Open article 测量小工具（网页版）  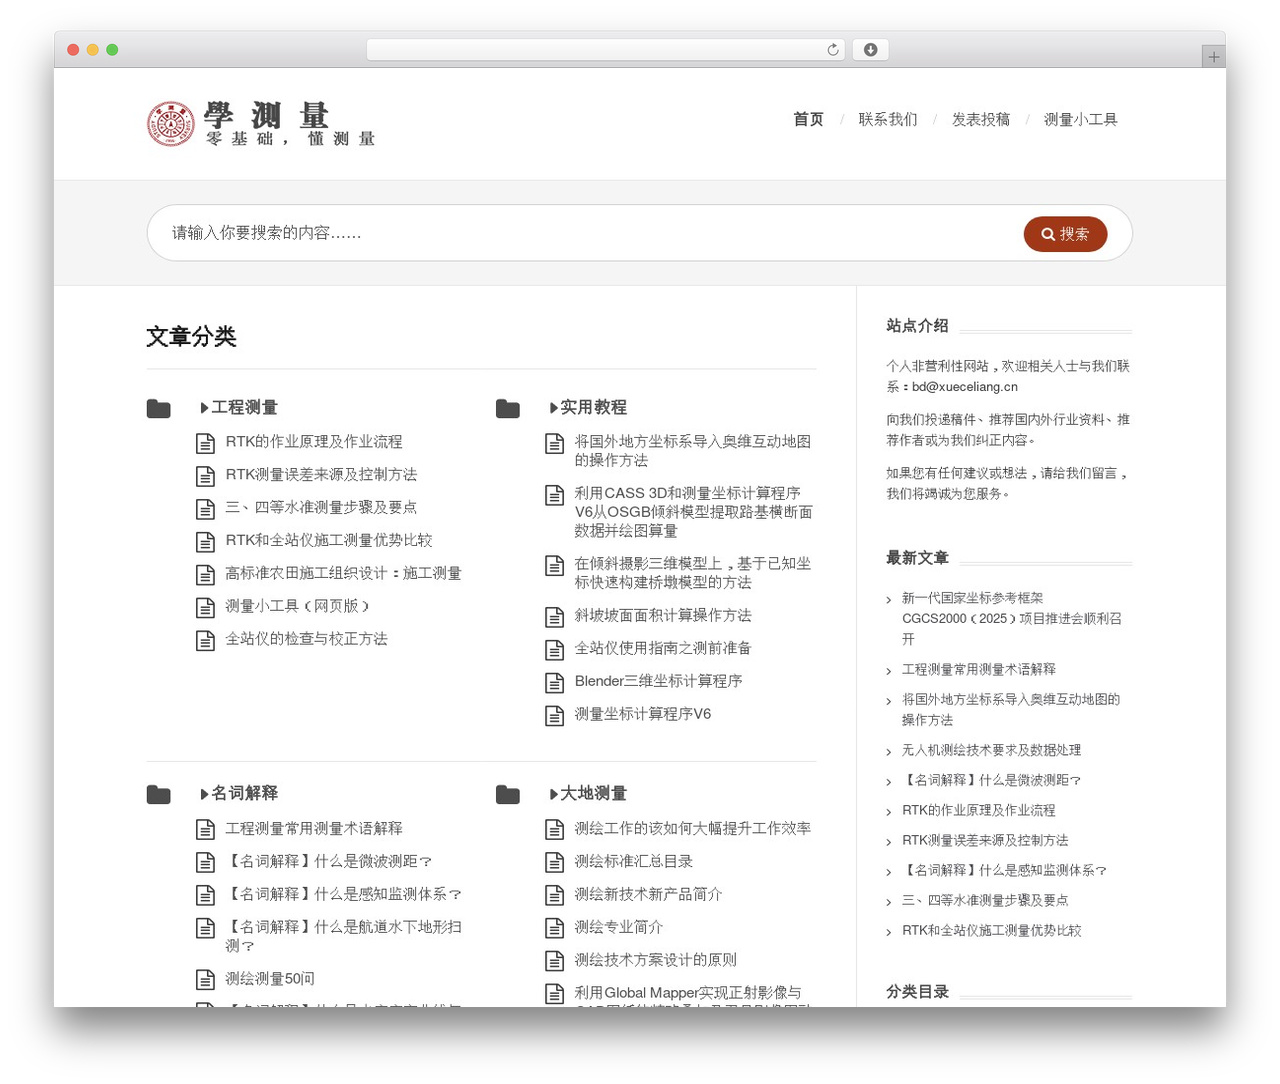point(298,606)
